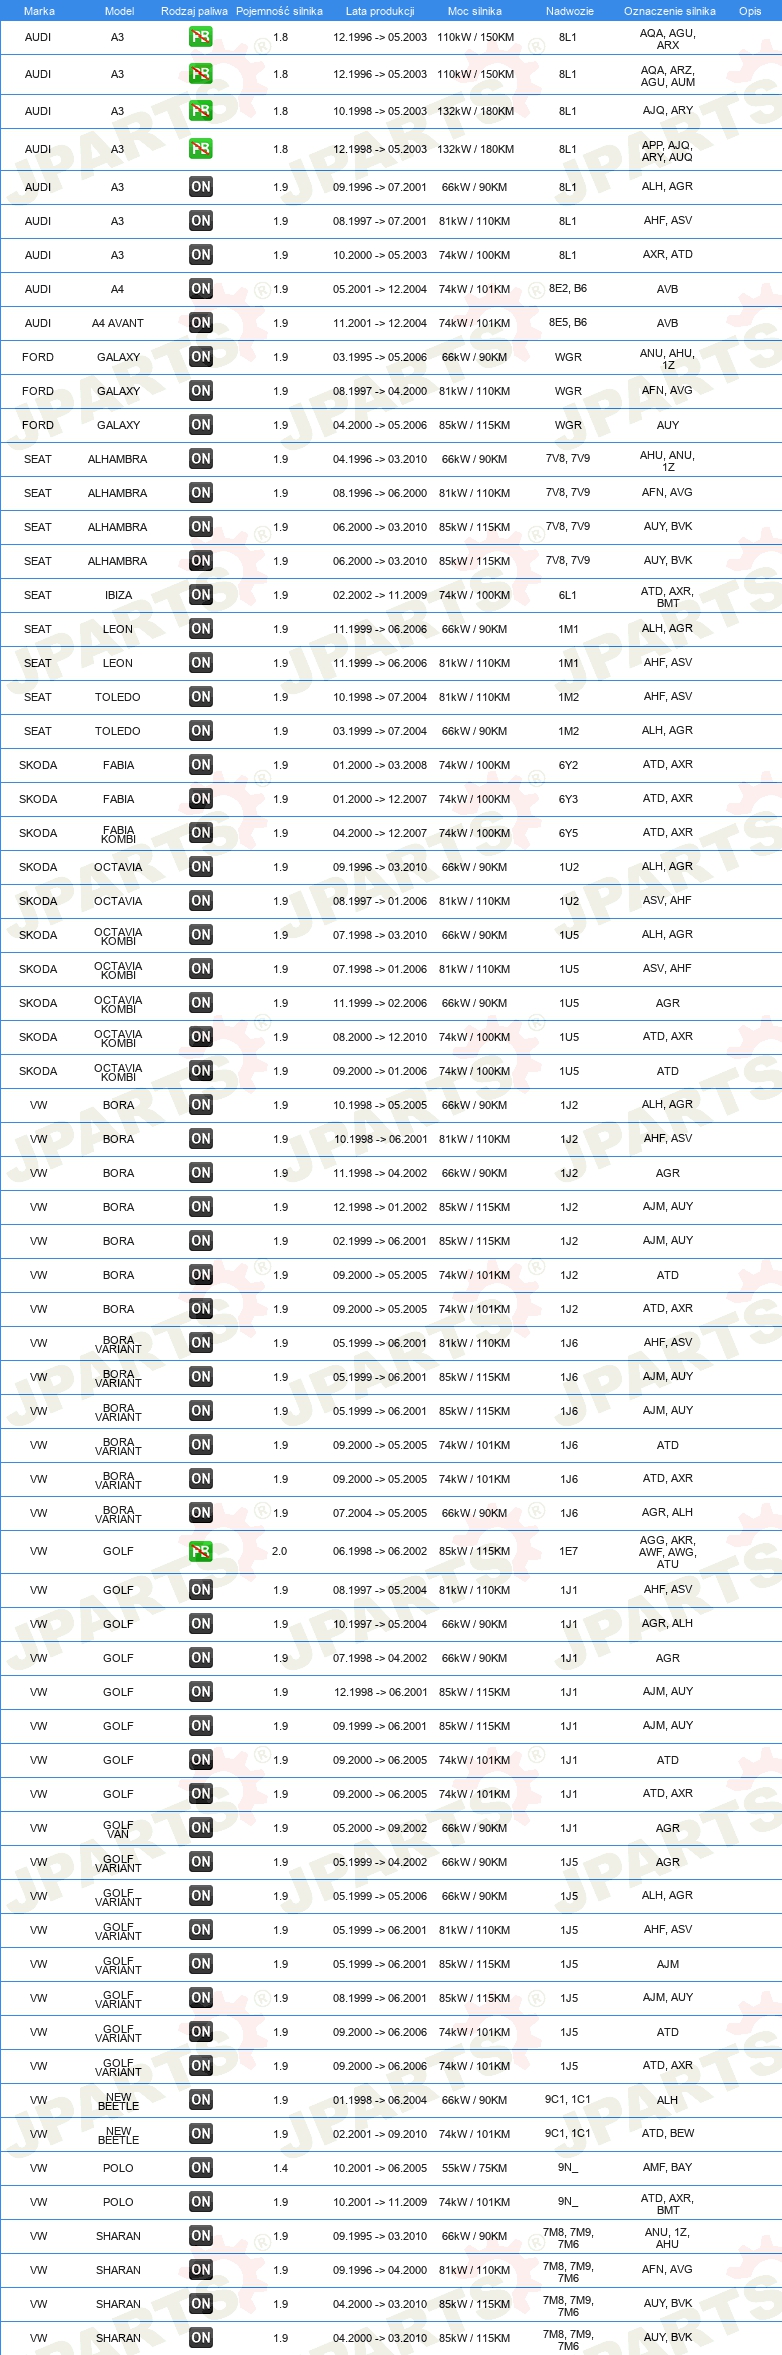Click the ON icon in the Audi A3 AHF, ASV row
Image resolution: width=782 pixels, height=2355 pixels.
click(200, 221)
